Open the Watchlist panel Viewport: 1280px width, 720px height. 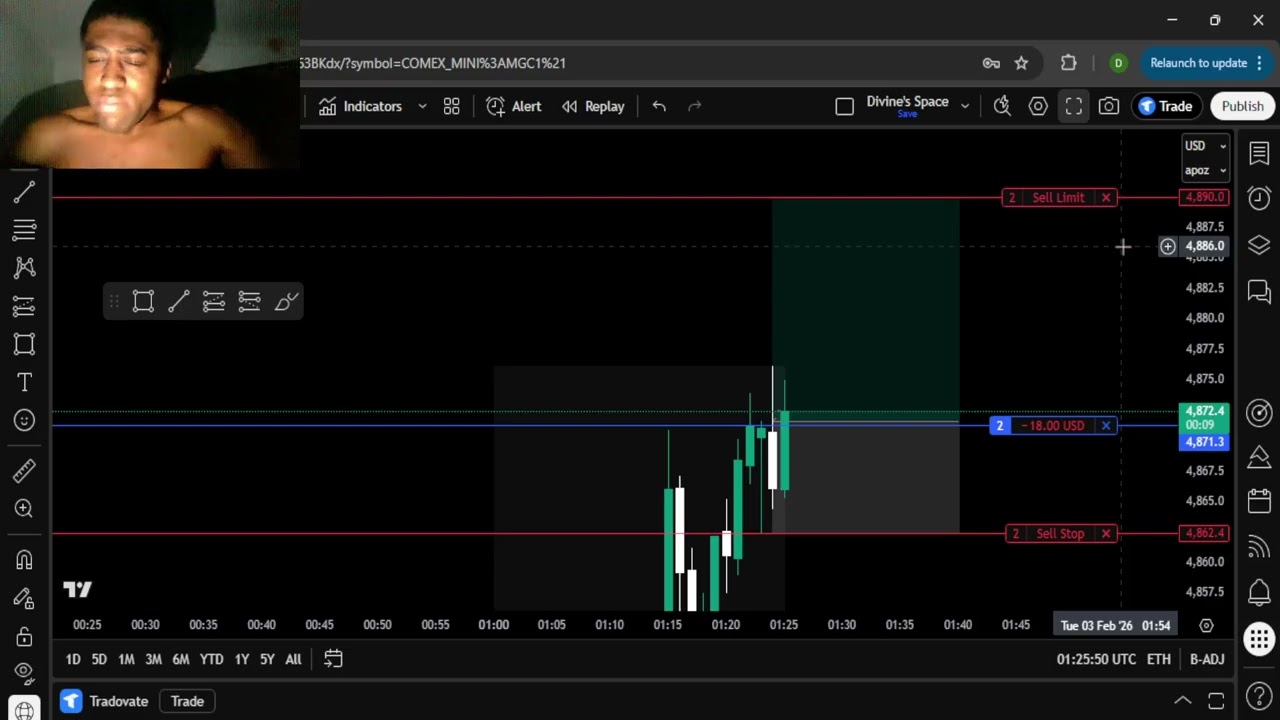tap(1259, 153)
